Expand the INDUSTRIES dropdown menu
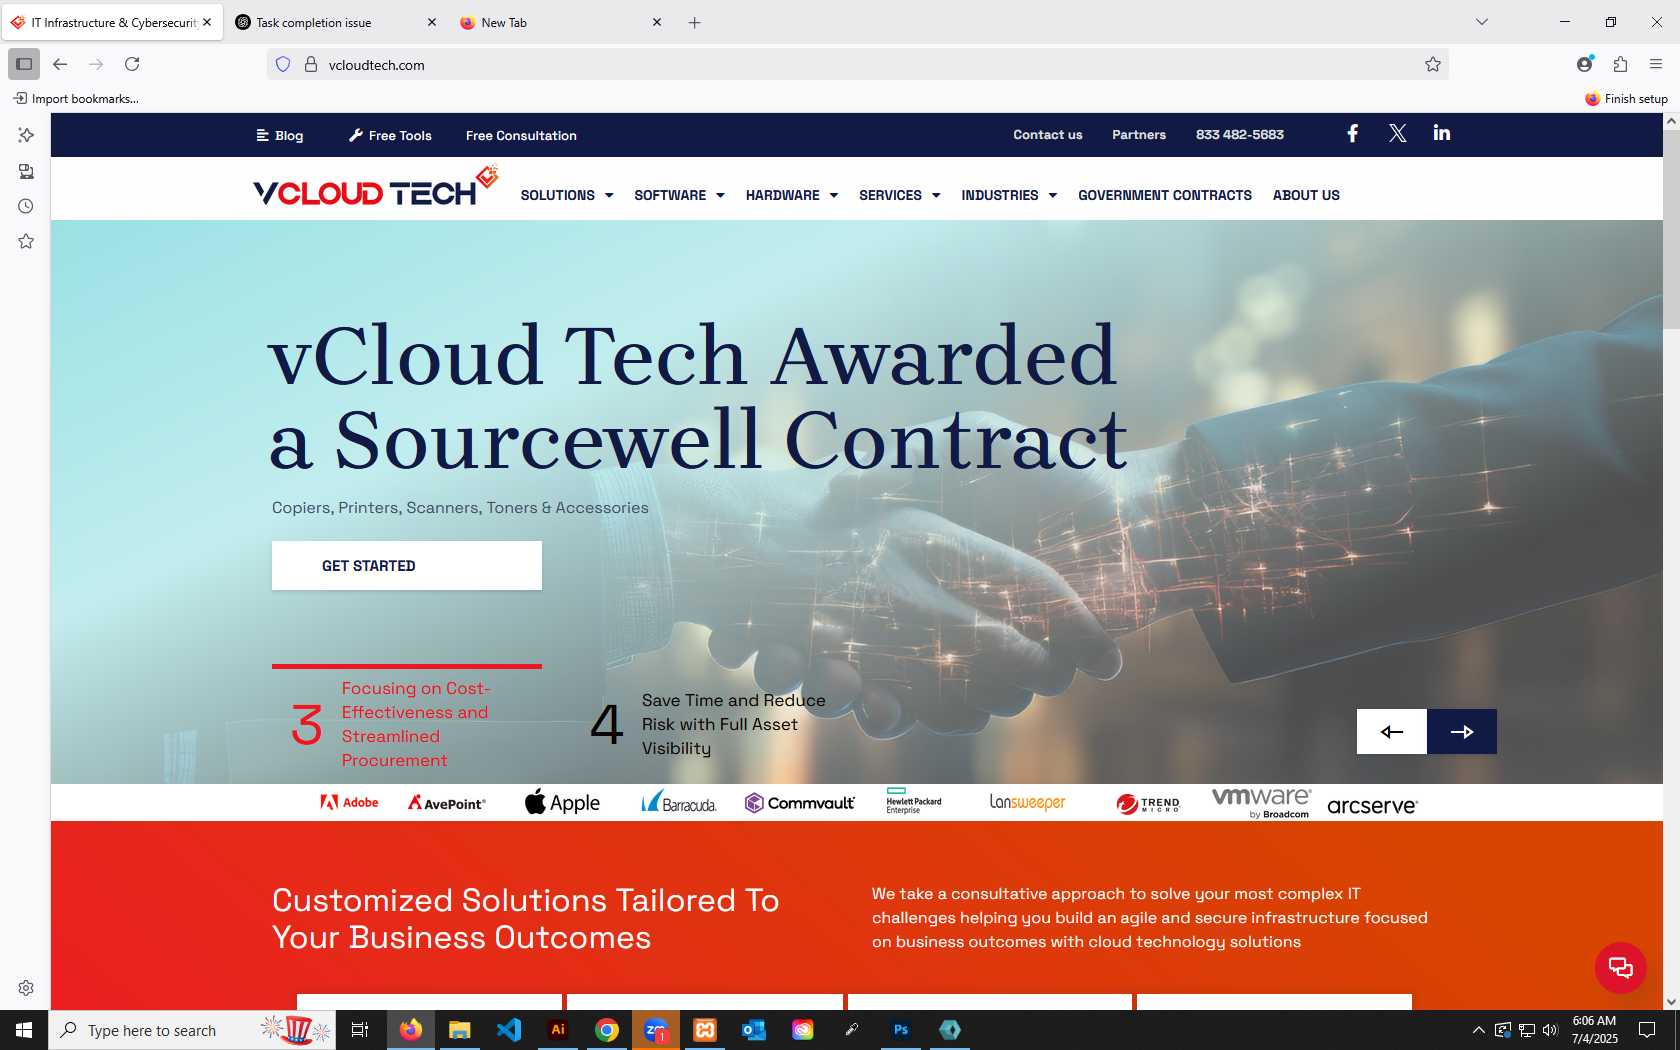This screenshot has width=1680, height=1050. click(x=1009, y=195)
